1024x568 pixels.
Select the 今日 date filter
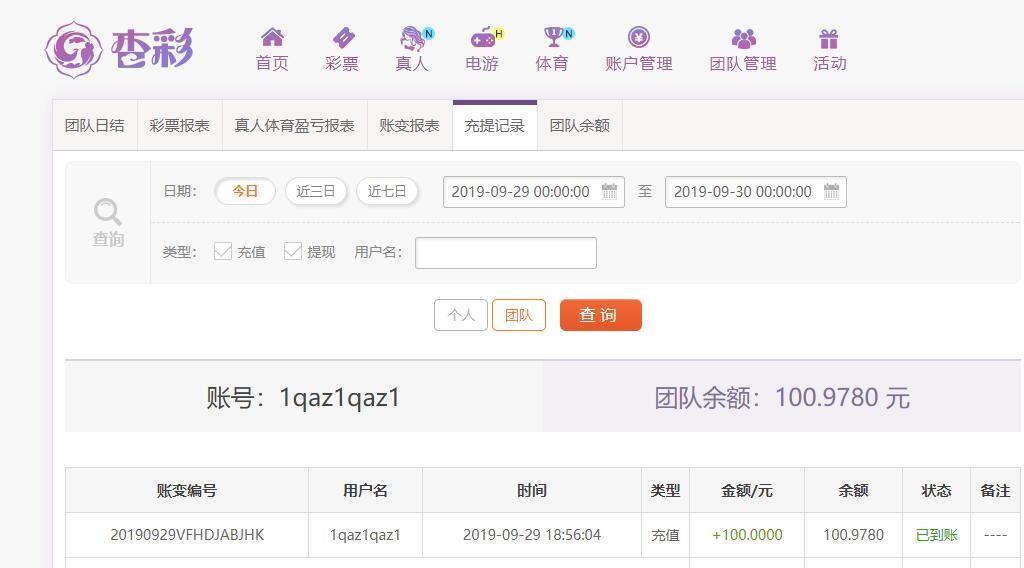point(245,191)
